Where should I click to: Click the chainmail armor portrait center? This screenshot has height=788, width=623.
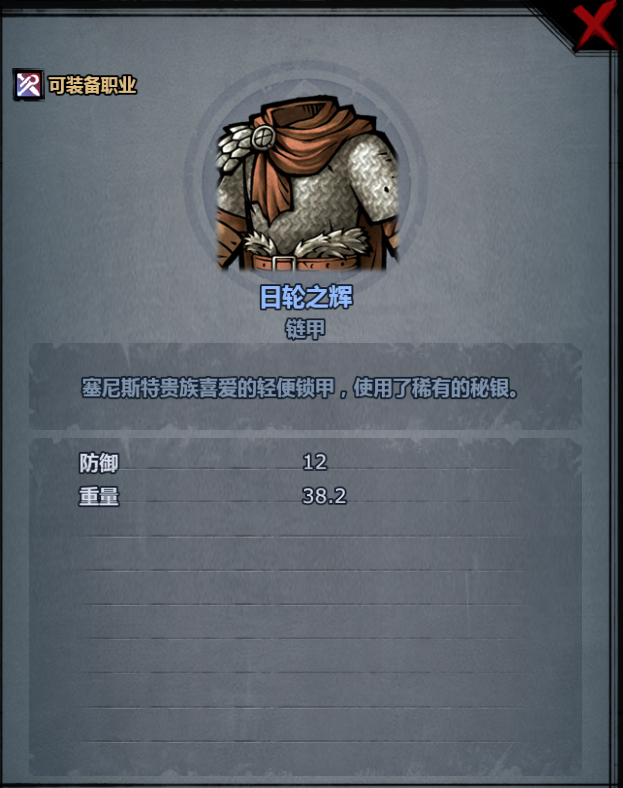point(306,184)
